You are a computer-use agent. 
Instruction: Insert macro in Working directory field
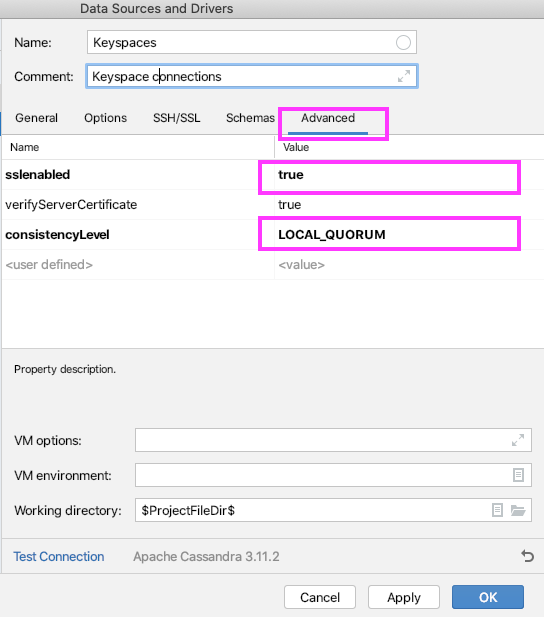point(497,510)
